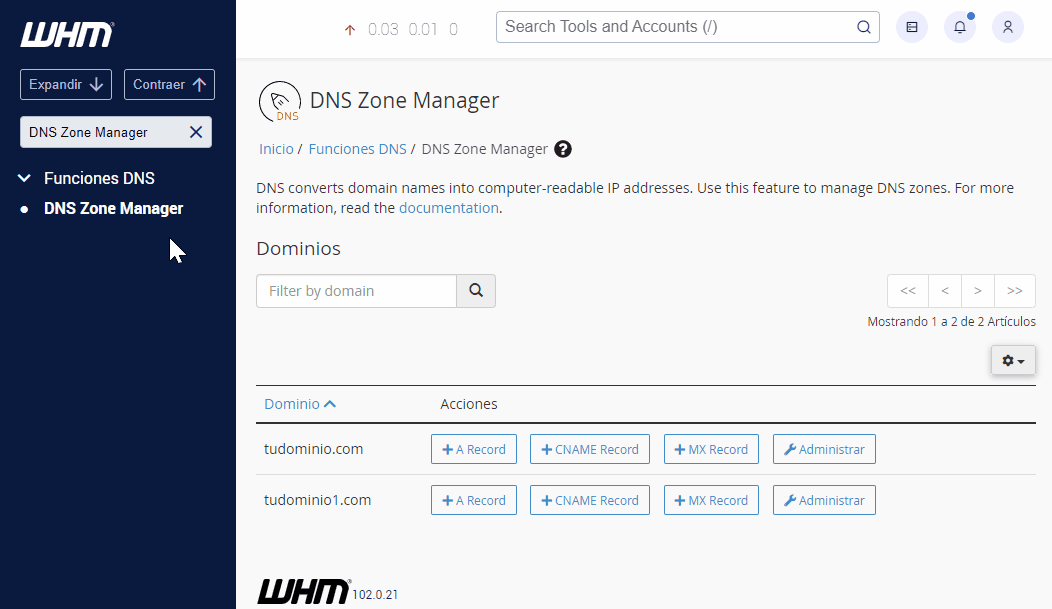Click the Dominios heading
Screen dimensions: 1052x609
click(299, 248)
